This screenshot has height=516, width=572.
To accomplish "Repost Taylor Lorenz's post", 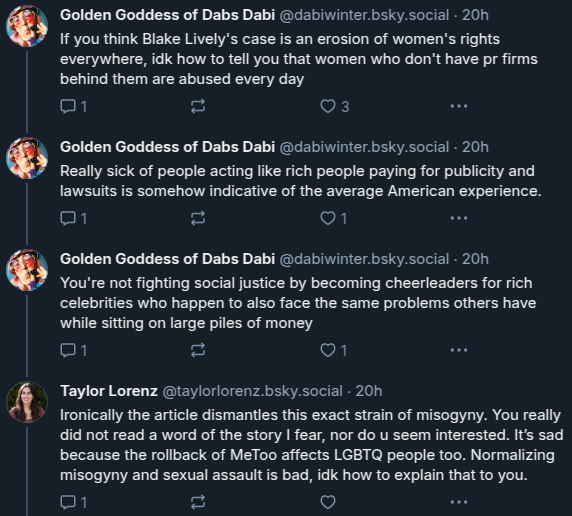I will 198,502.
